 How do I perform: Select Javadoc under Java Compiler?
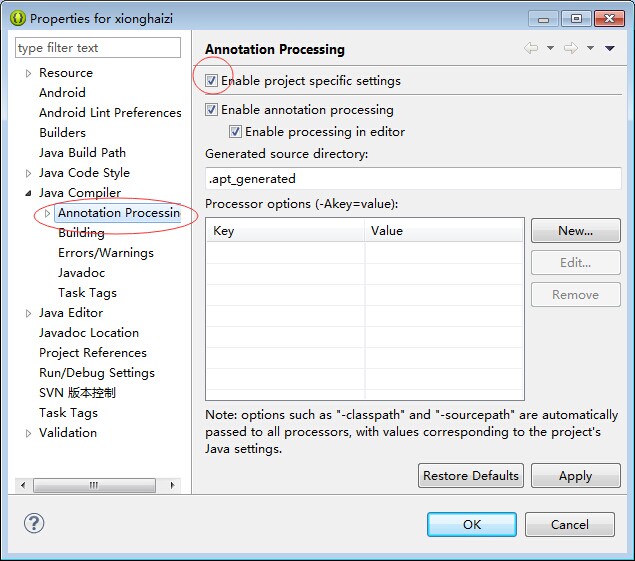(x=81, y=273)
